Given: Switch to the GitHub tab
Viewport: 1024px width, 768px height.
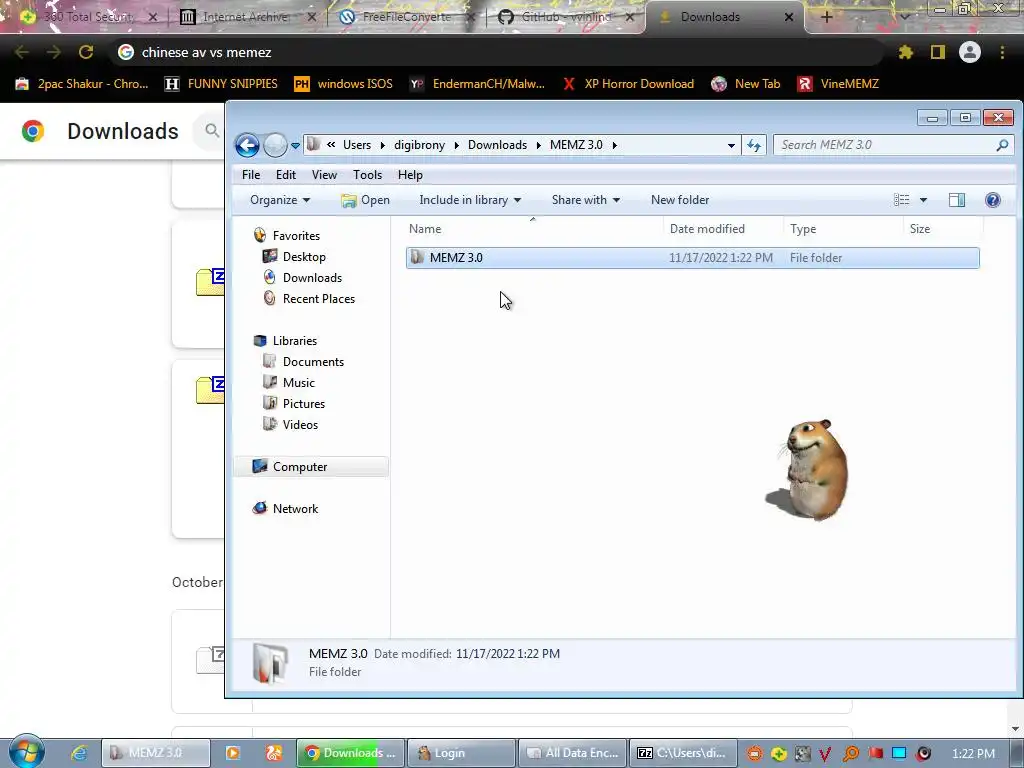Looking at the screenshot, I should (x=566, y=17).
